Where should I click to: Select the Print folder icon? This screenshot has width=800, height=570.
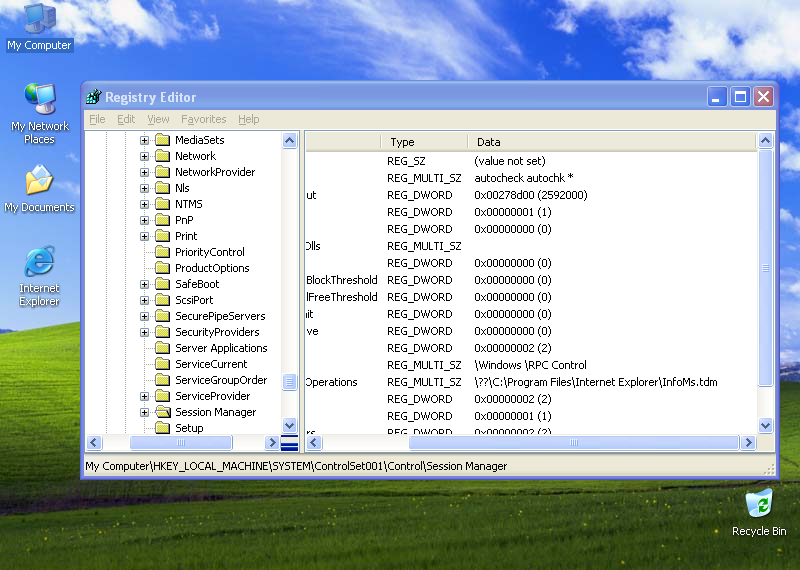162,236
